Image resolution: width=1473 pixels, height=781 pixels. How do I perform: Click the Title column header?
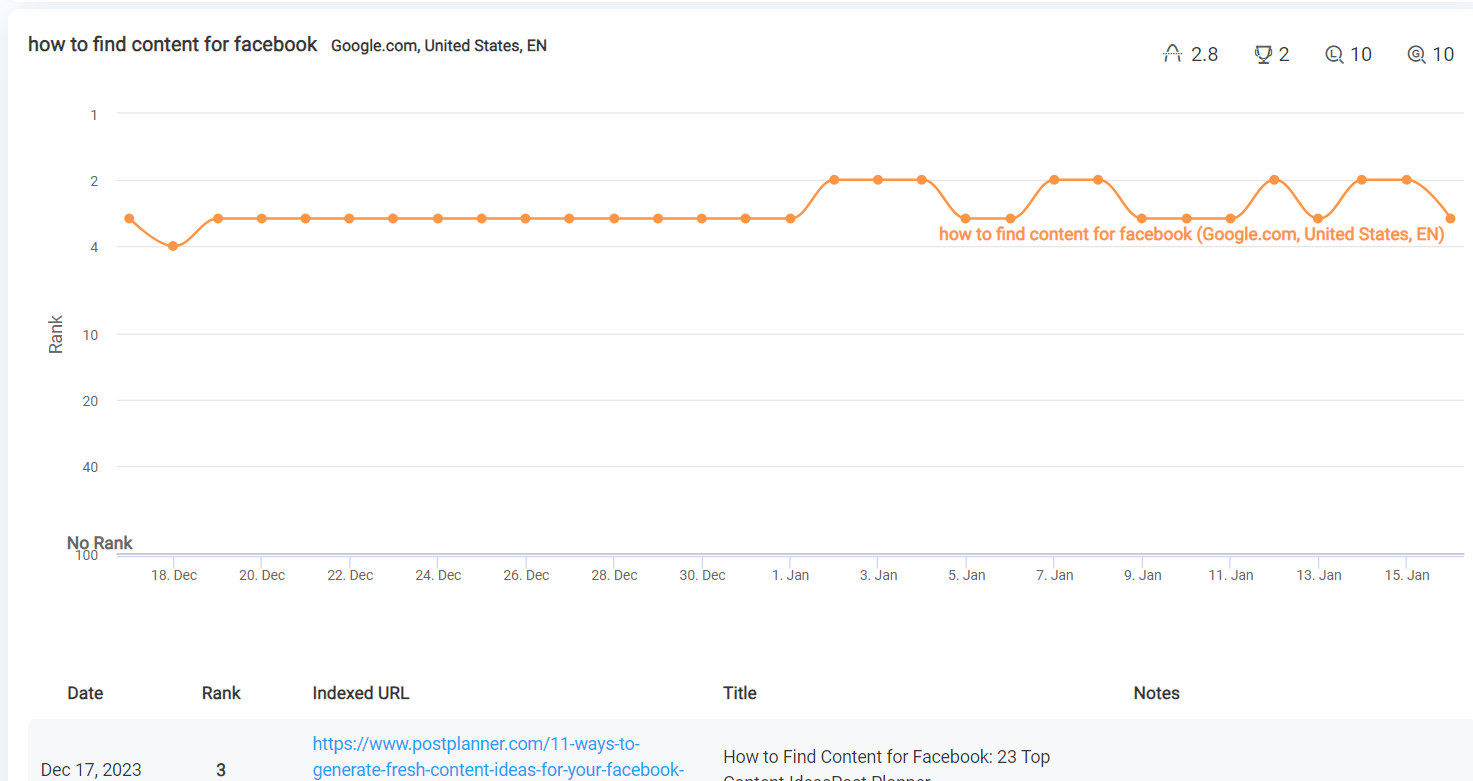point(740,693)
